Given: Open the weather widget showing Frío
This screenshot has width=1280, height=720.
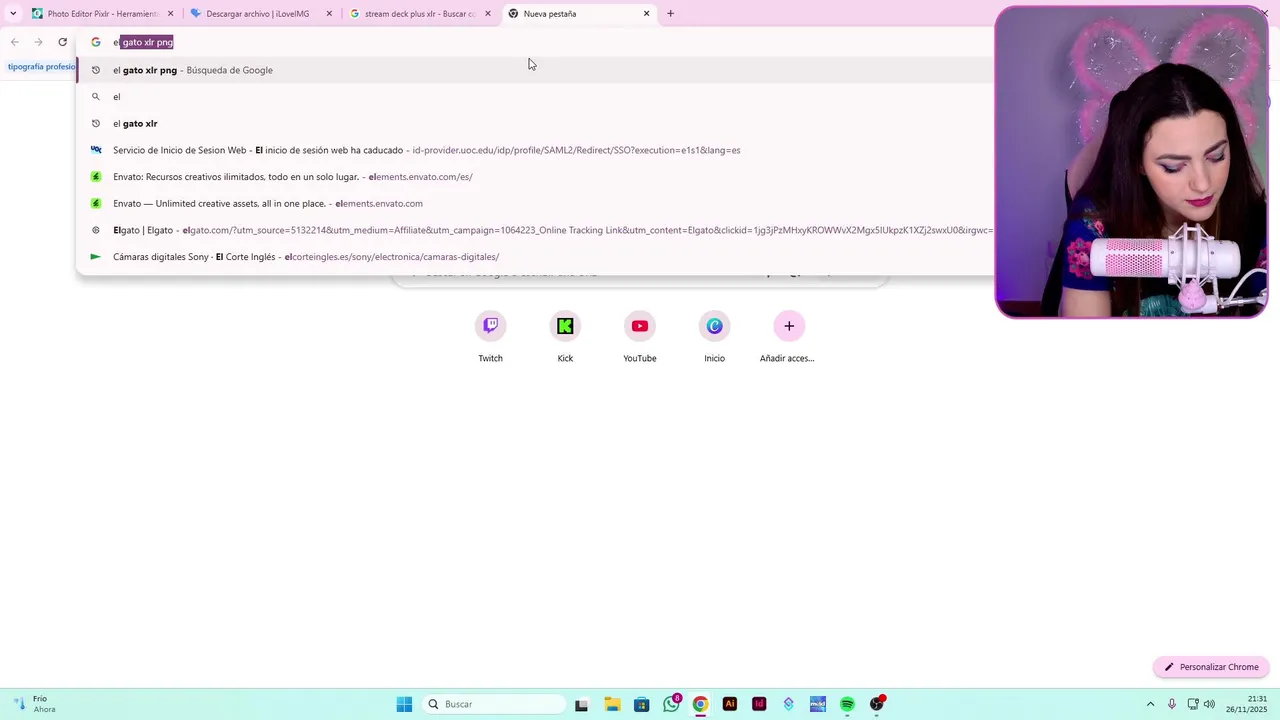Looking at the screenshot, I should click(33, 704).
